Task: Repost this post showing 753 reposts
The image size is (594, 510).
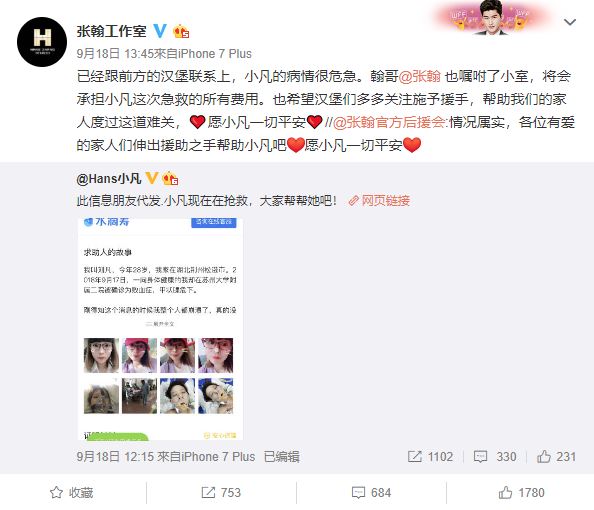Action: [221, 493]
